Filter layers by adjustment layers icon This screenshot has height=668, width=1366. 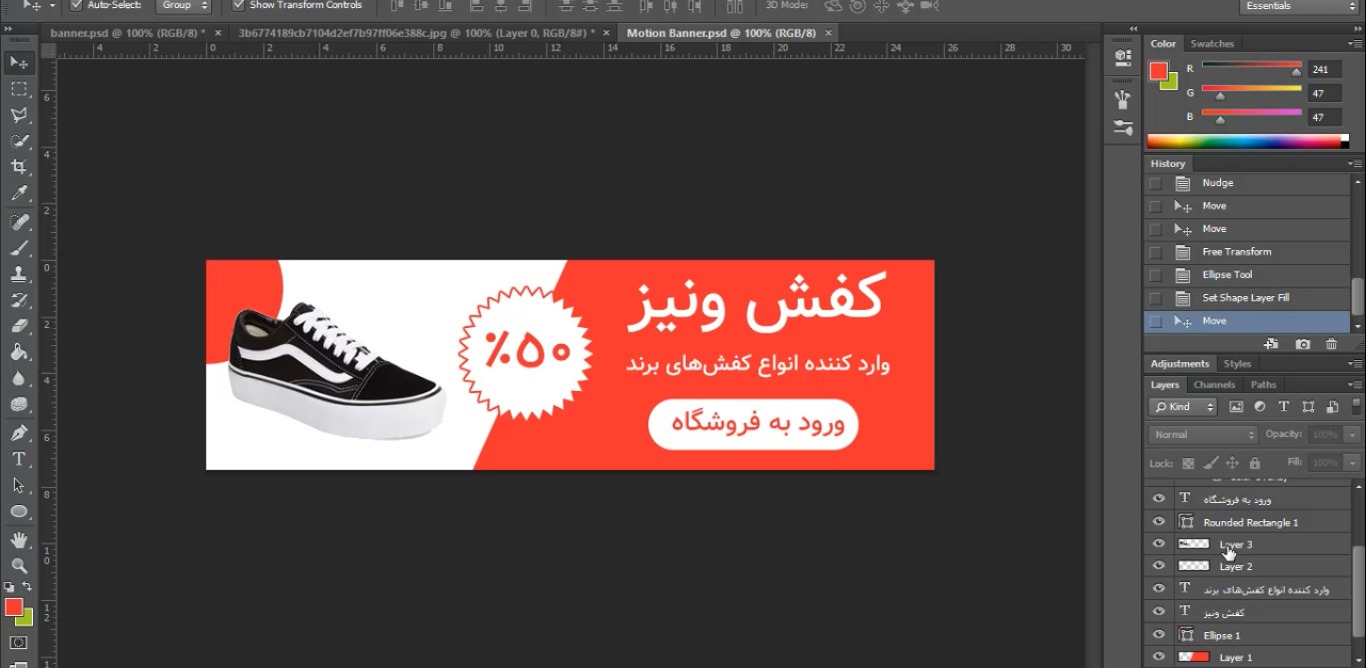[x=1260, y=407]
